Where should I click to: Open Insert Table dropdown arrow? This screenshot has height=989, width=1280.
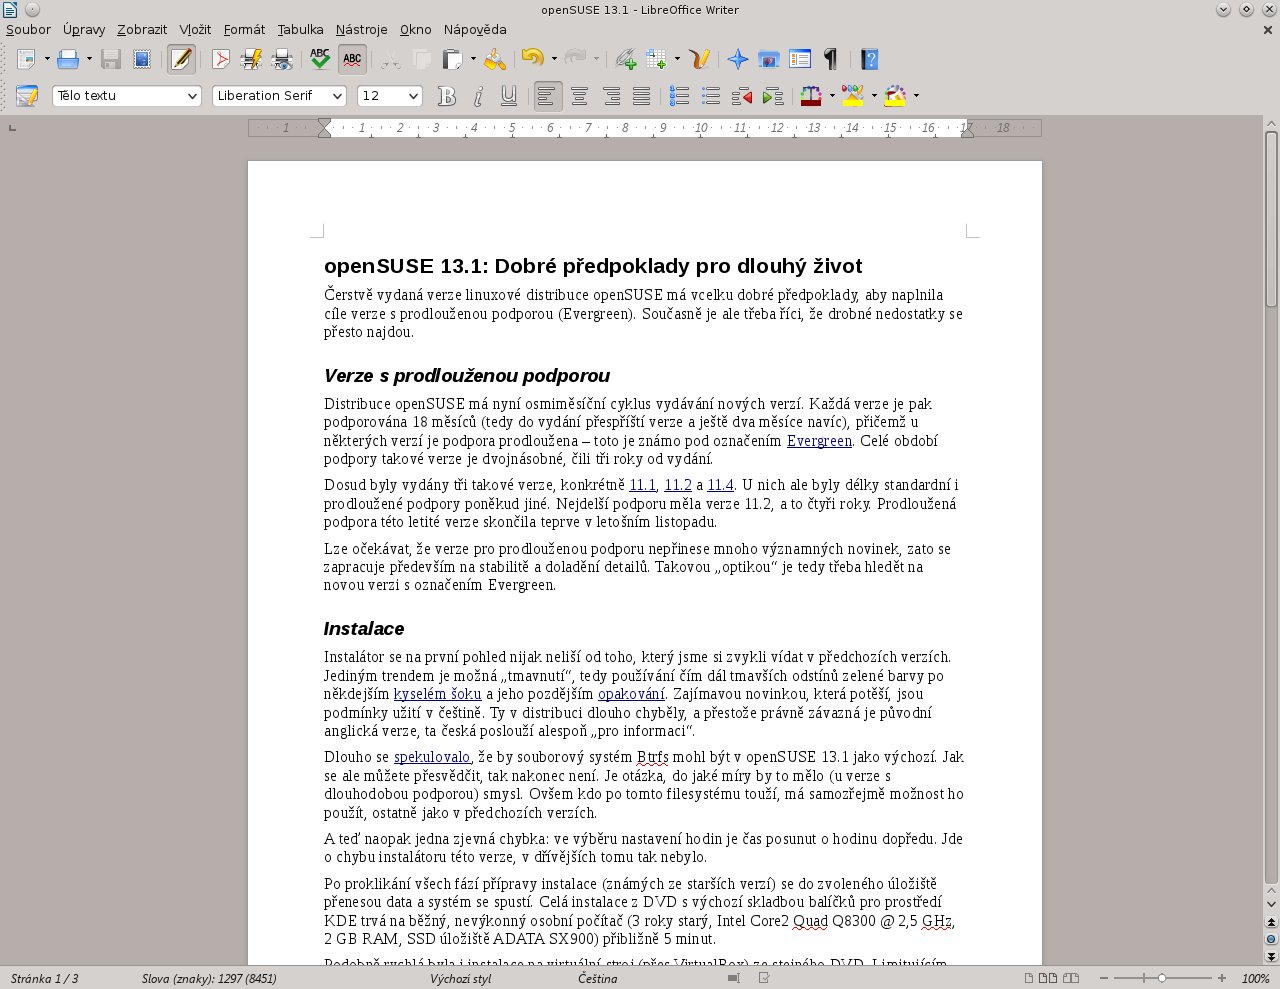click(x=677, y=59)
